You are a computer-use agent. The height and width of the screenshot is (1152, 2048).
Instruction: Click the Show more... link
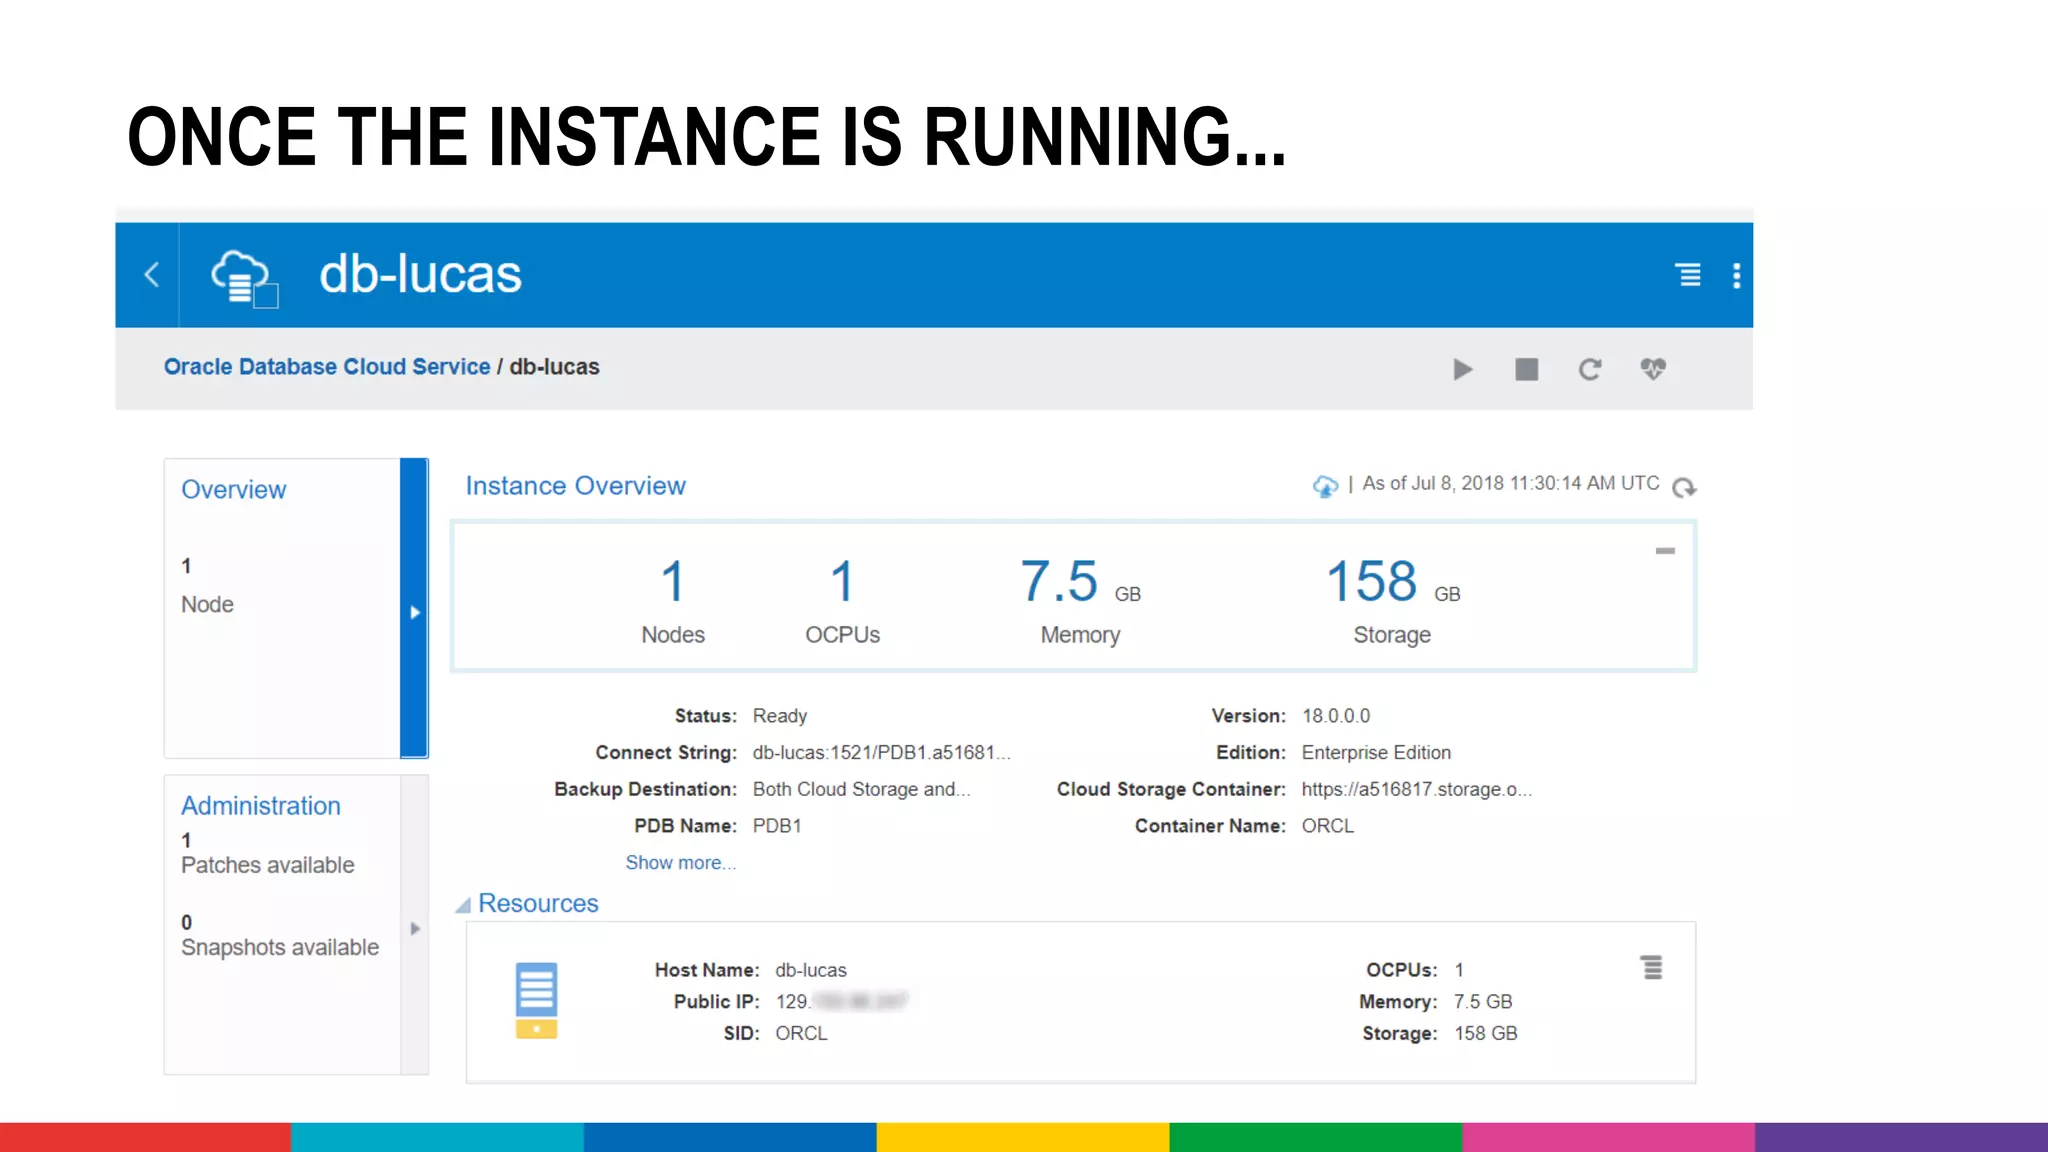(680, 862)
